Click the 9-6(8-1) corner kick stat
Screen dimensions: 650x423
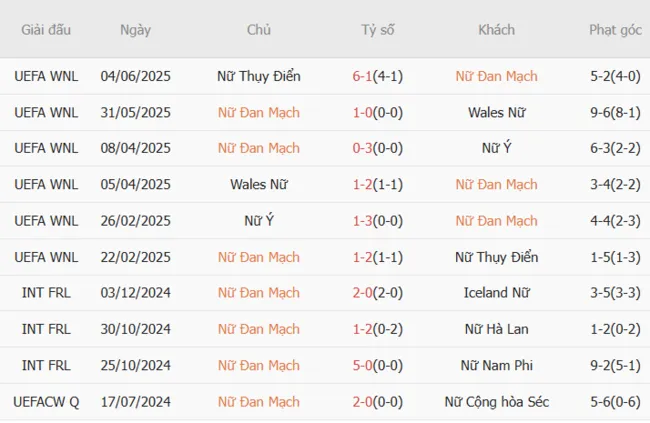coord(615,112)
